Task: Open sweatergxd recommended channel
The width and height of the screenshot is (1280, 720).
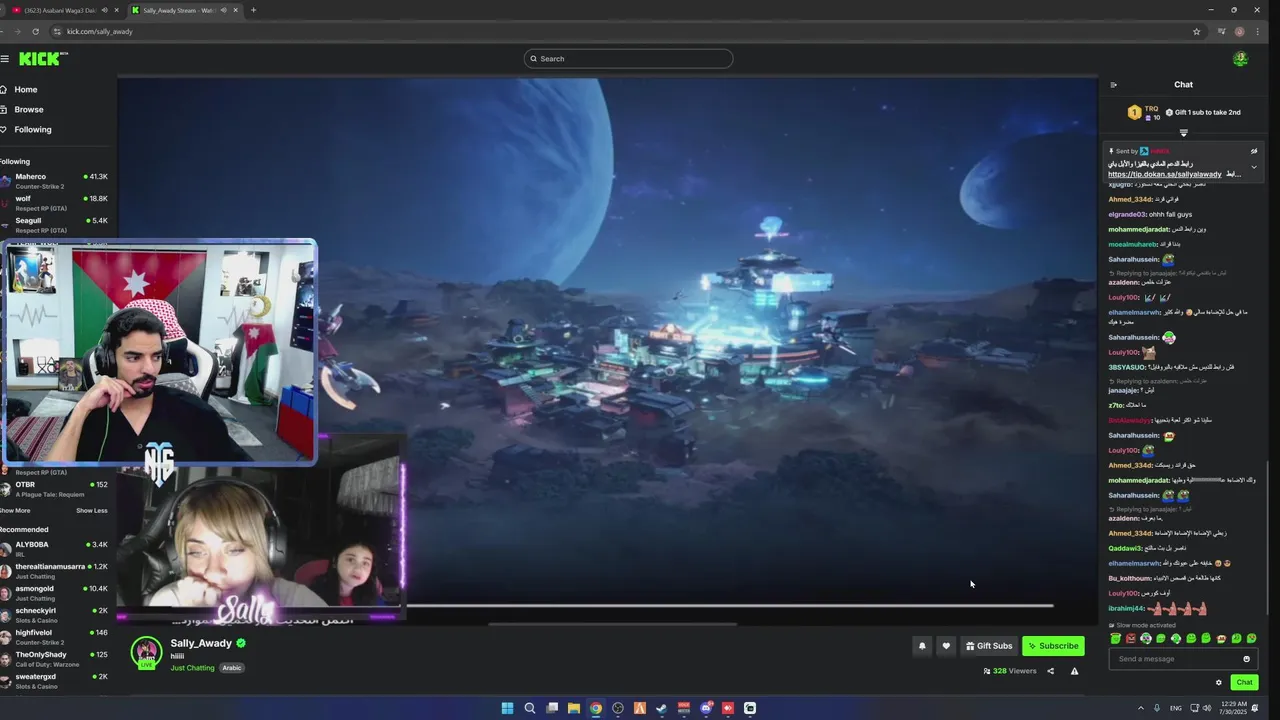Action: pos(55,681)
